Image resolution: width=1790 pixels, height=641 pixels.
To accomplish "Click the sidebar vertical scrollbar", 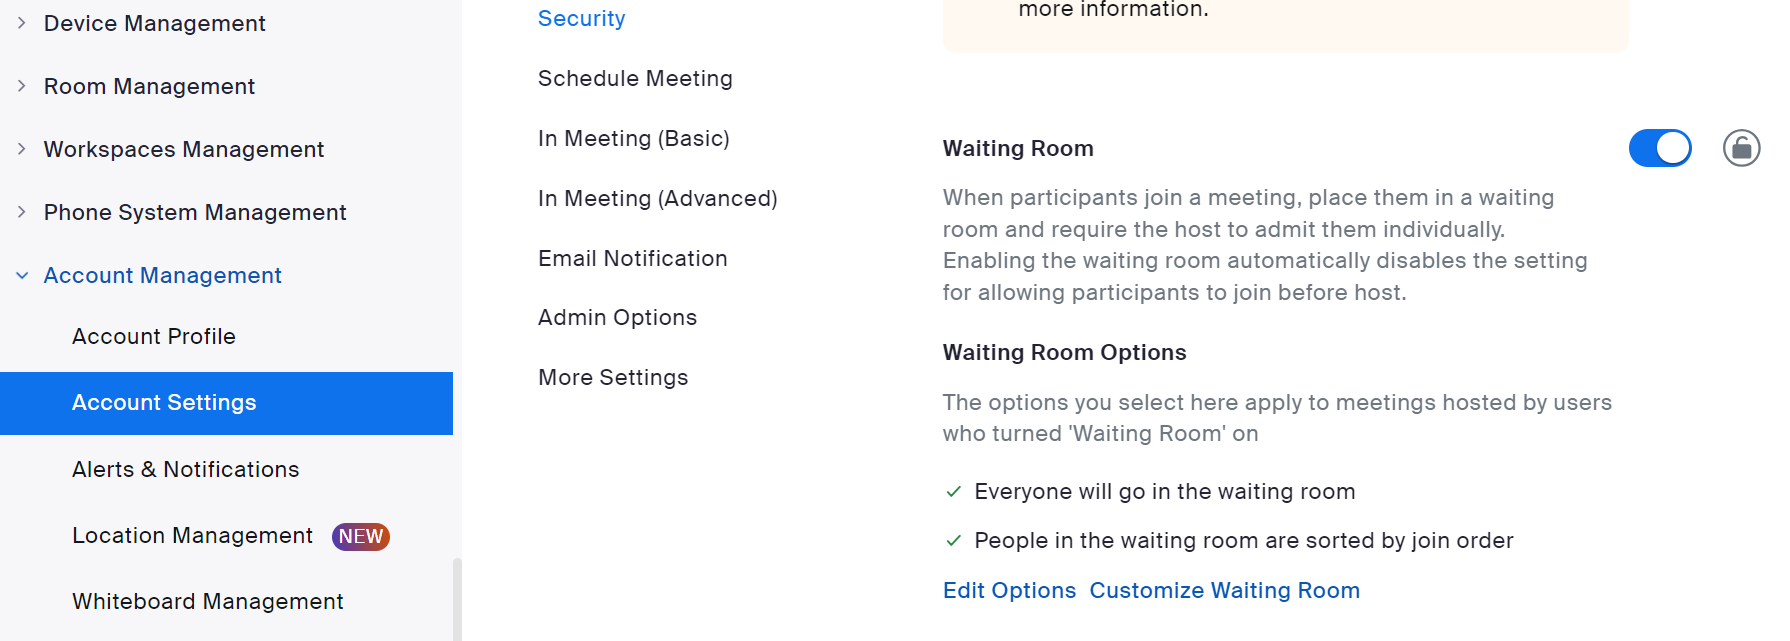I will coord(457,599).
